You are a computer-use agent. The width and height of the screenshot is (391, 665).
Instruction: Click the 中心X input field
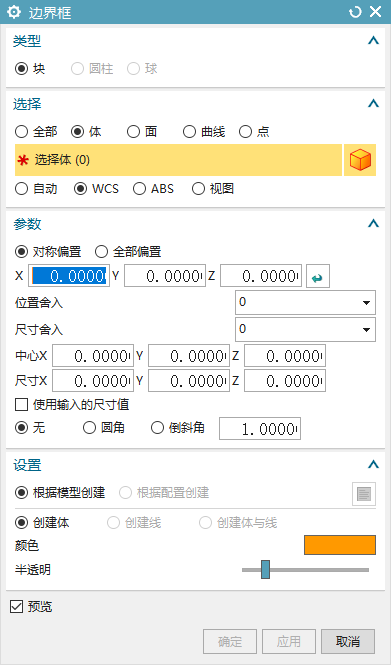click(x=93, y=356)
